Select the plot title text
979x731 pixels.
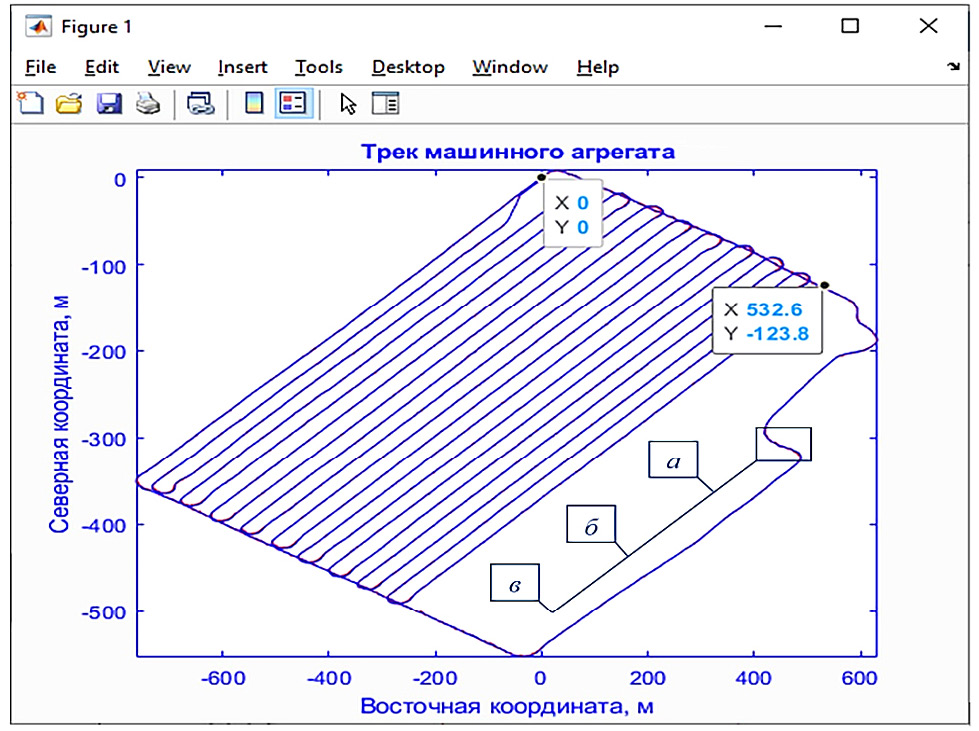coord(505,152)
